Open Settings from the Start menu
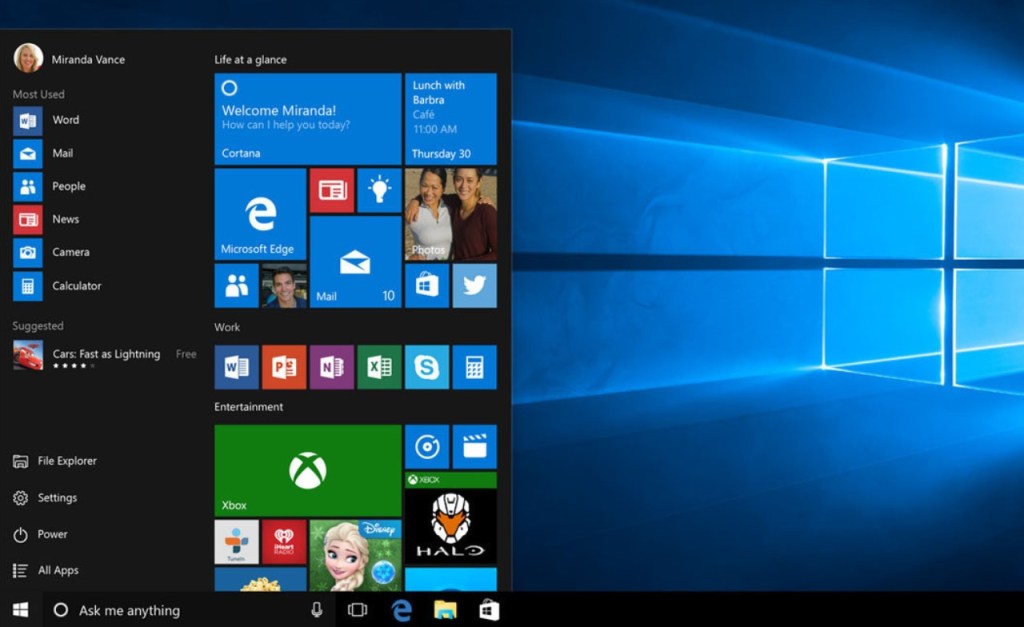Screen dimensions: 1024x627 pos(57,498)
